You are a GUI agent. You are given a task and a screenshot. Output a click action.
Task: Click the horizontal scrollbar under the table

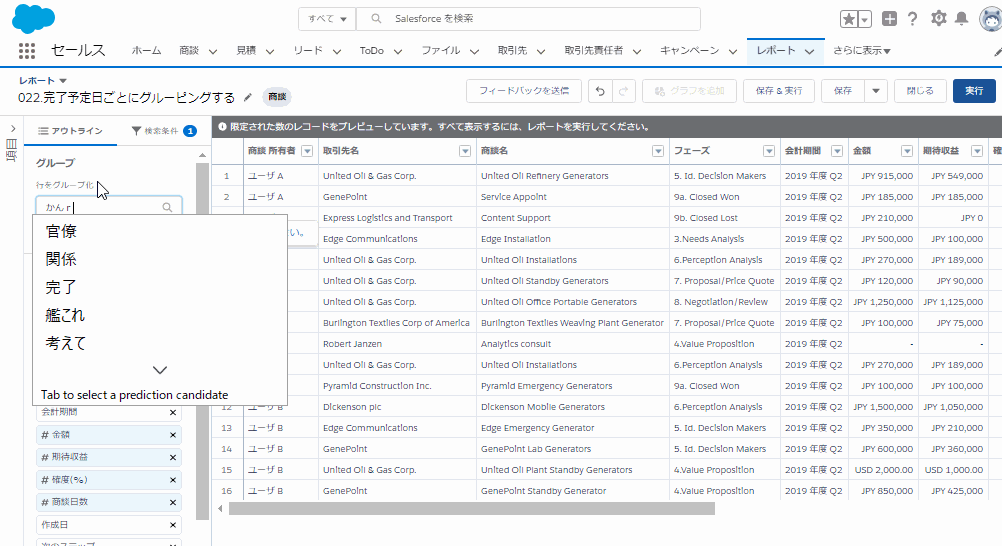472,509
